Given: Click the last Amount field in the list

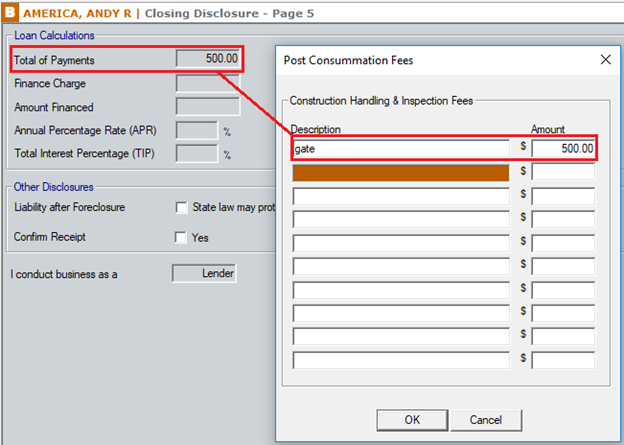Looking at the screenshot, I should [x=563, y=360].
